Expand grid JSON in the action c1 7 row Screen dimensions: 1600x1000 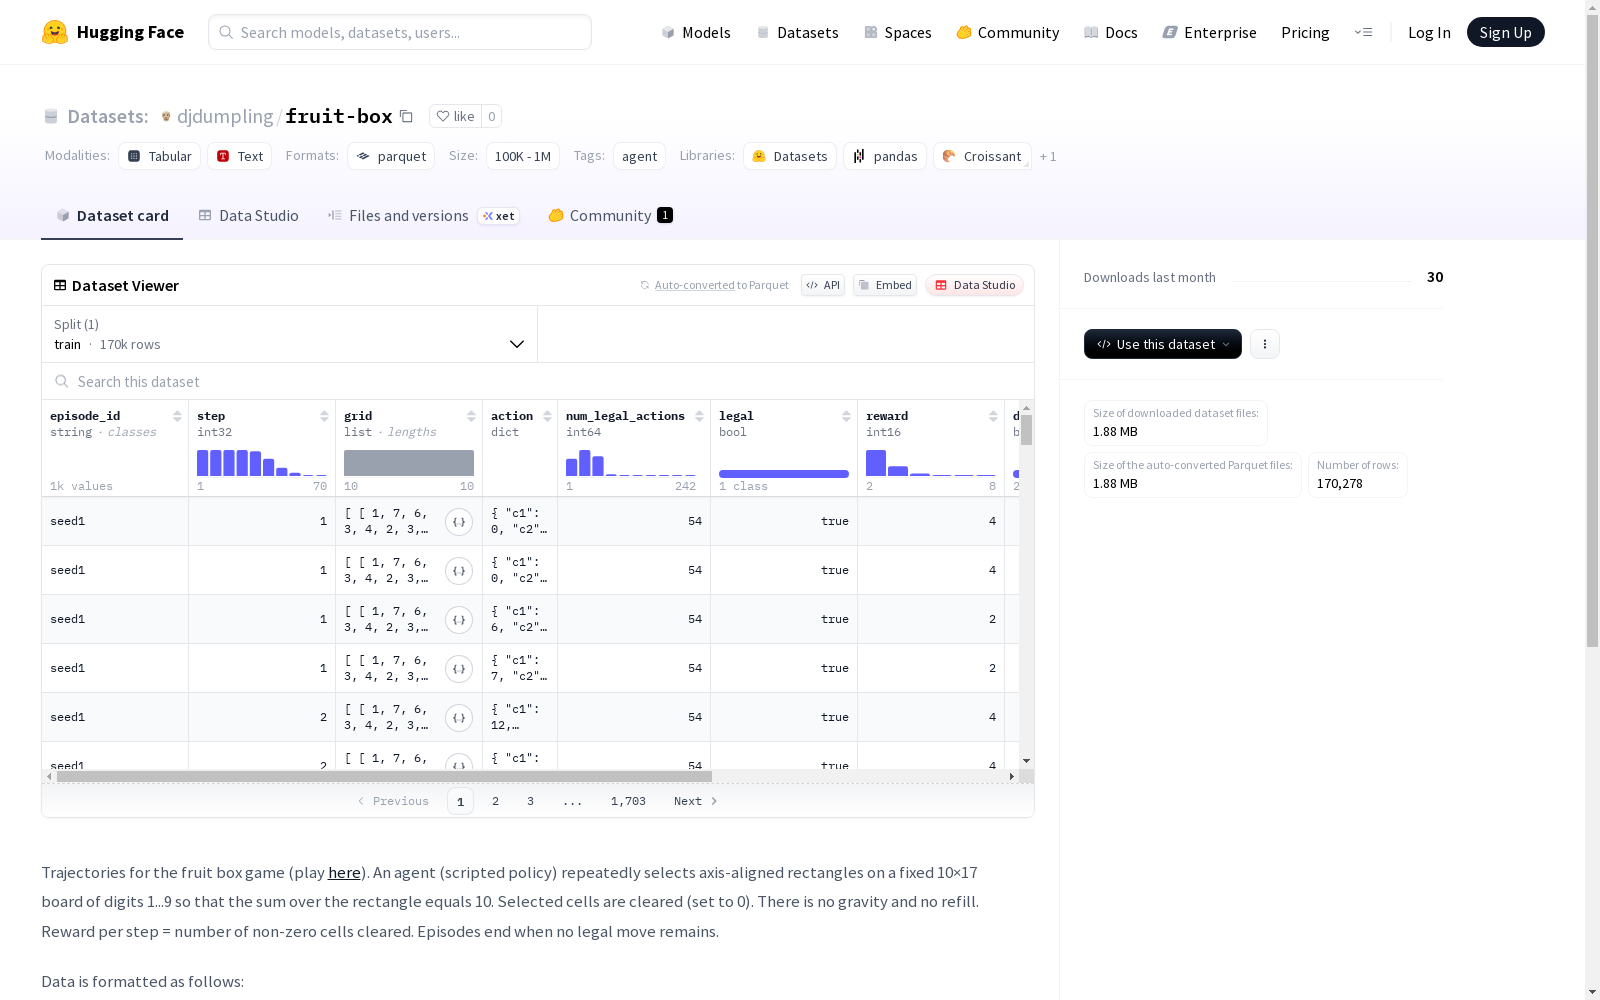click(459, 668)
